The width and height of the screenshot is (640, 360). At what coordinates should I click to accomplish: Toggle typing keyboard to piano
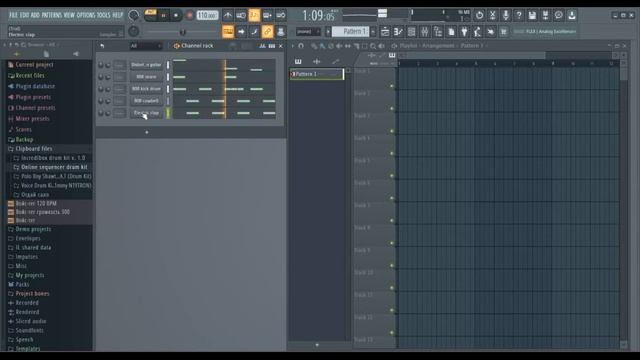(228, 31)
